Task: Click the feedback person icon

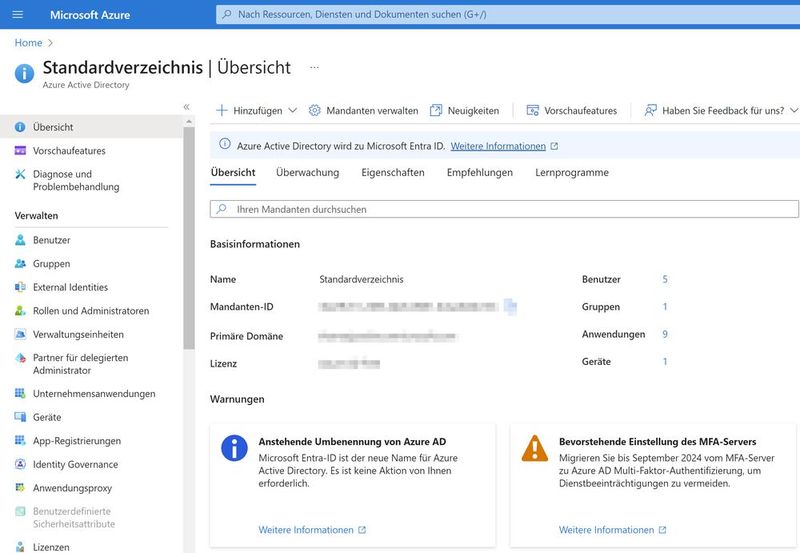Action: [x=650, y=110]
